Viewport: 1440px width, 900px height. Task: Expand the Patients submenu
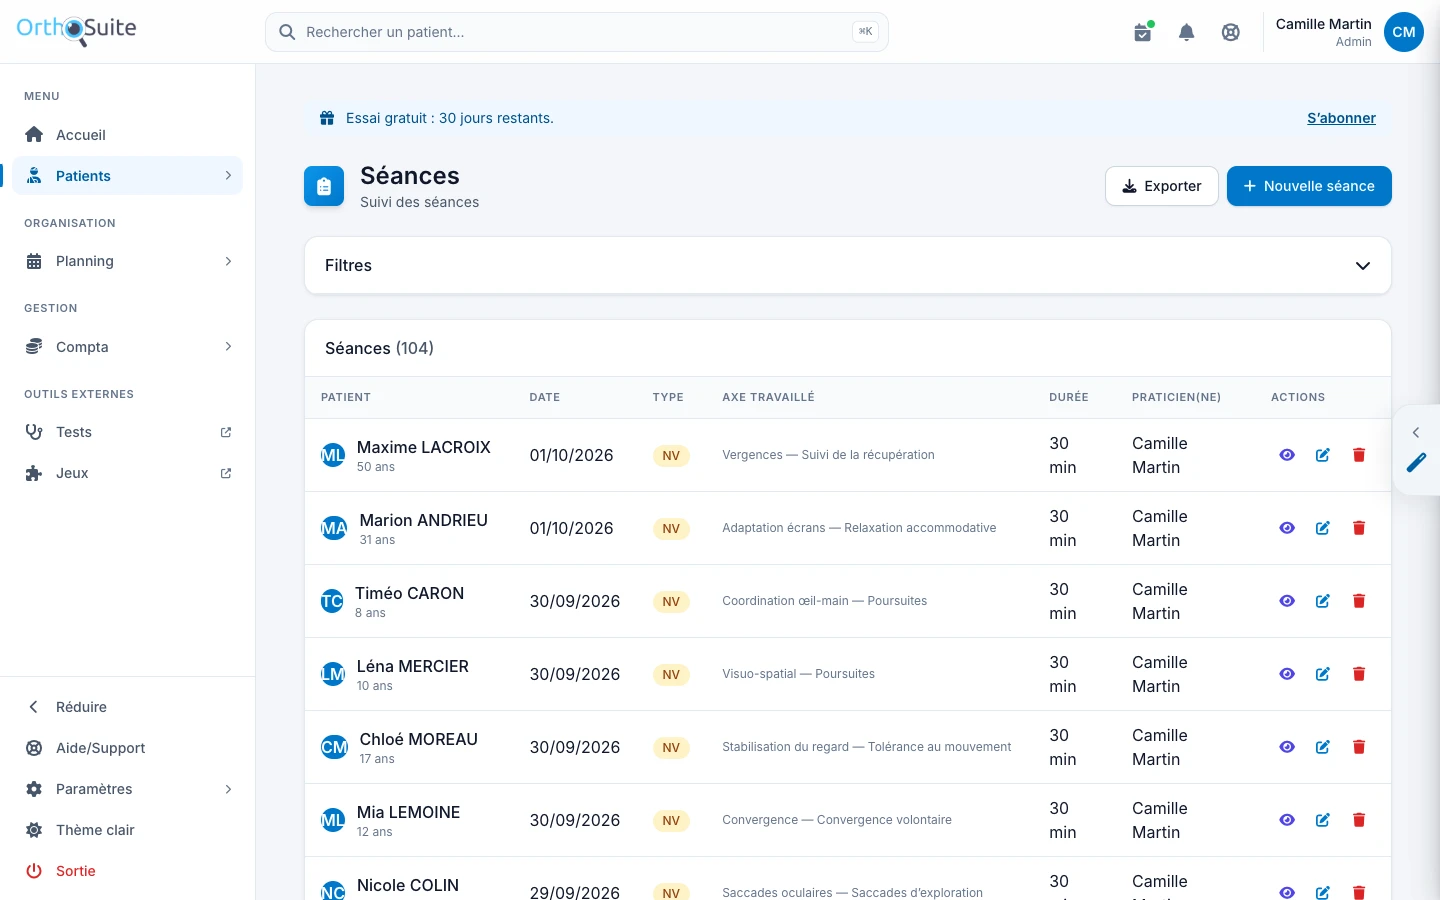(228, 176)
